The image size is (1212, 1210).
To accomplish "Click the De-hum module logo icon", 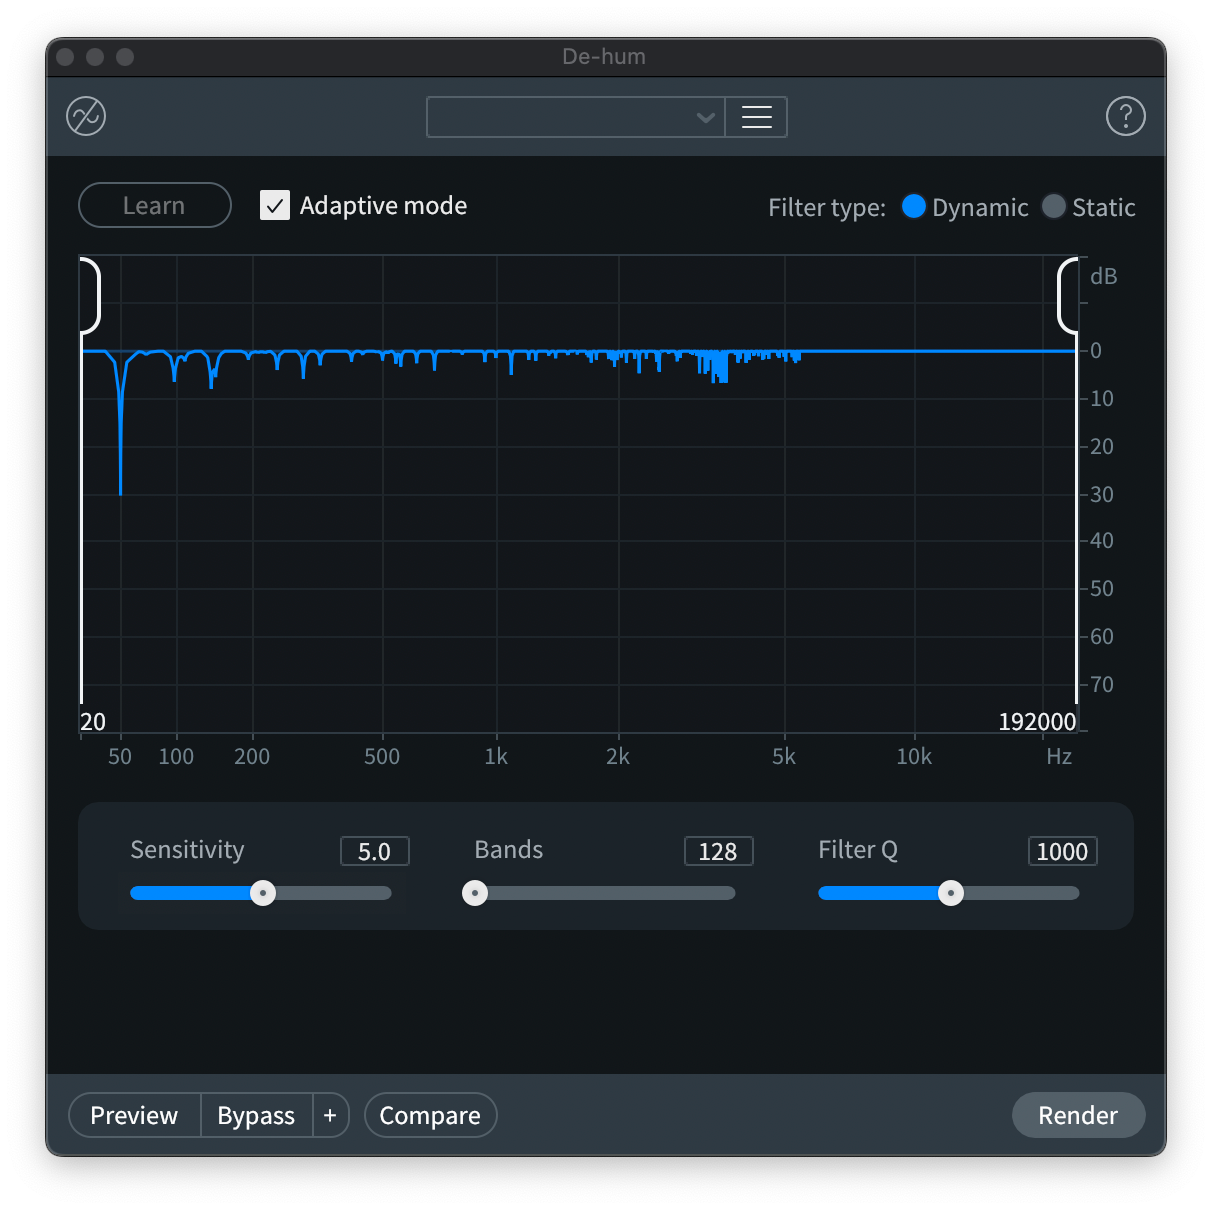I will click(x=86, y=117).
